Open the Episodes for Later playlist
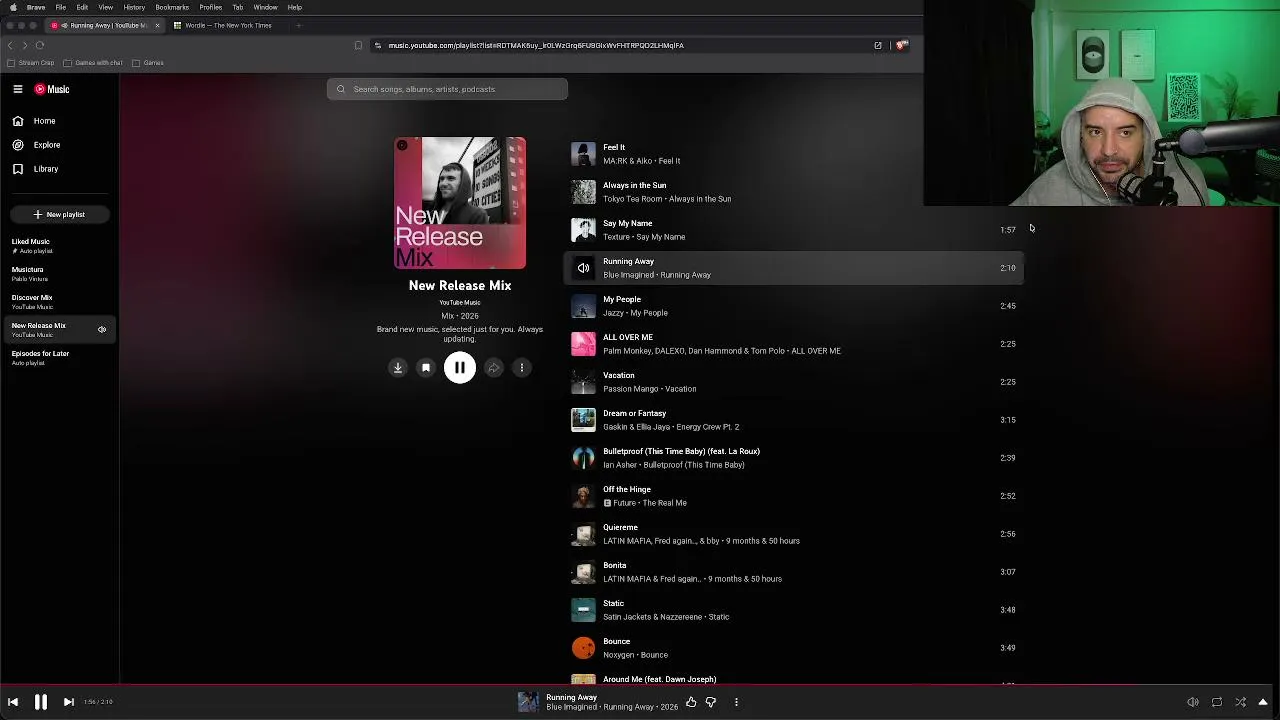The width and height of the screenshot is (1280, 720). 58,357
